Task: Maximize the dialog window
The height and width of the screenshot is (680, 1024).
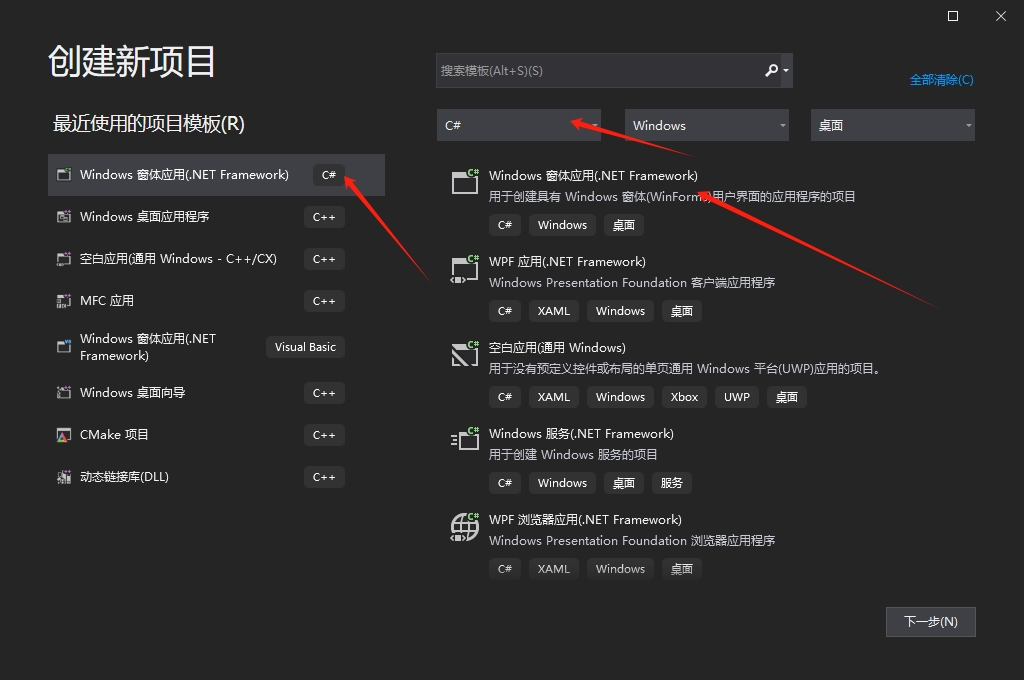Action: (953, 16)
